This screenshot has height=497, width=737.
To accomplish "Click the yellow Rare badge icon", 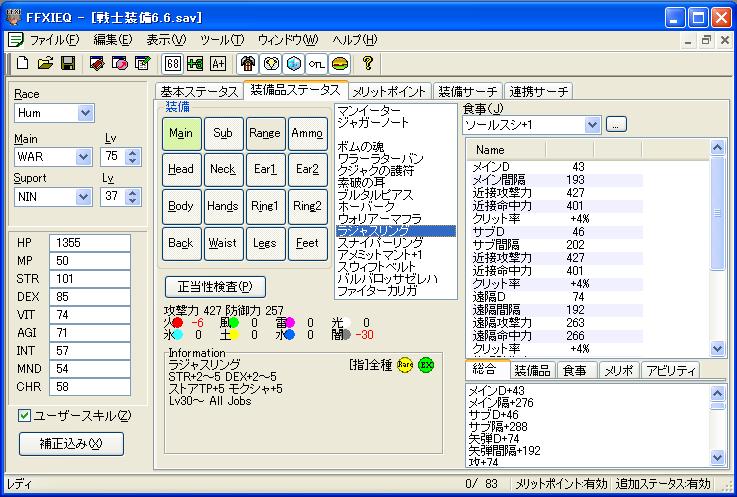I will coord(405,365).
